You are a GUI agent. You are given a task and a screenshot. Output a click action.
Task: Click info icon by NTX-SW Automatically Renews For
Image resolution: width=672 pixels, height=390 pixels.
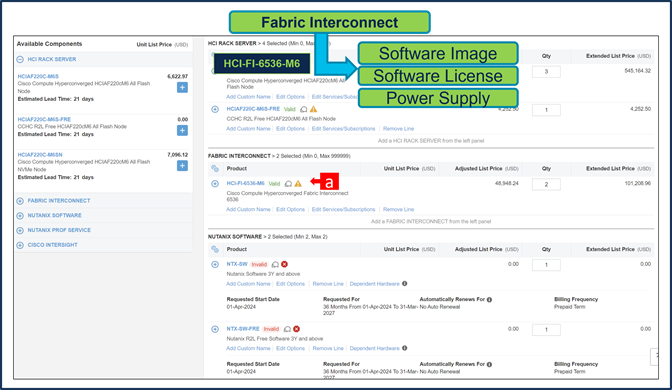click(x=489, y=300)
